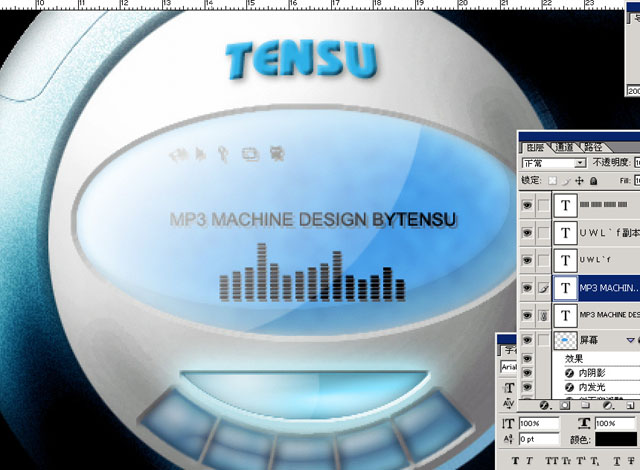The width and height of the screenshot is (640, 470).
Task: Hide the 'U W L ` f 副本' layer
Action: coord(527,233)
